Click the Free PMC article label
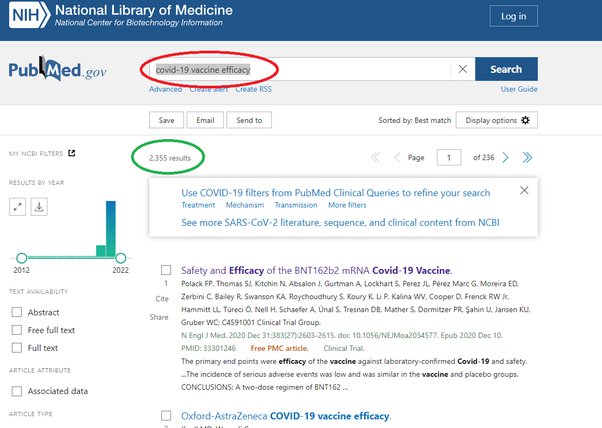Image resolution: width=602 pixels, height=428 pixels. (x=280, y=348)
